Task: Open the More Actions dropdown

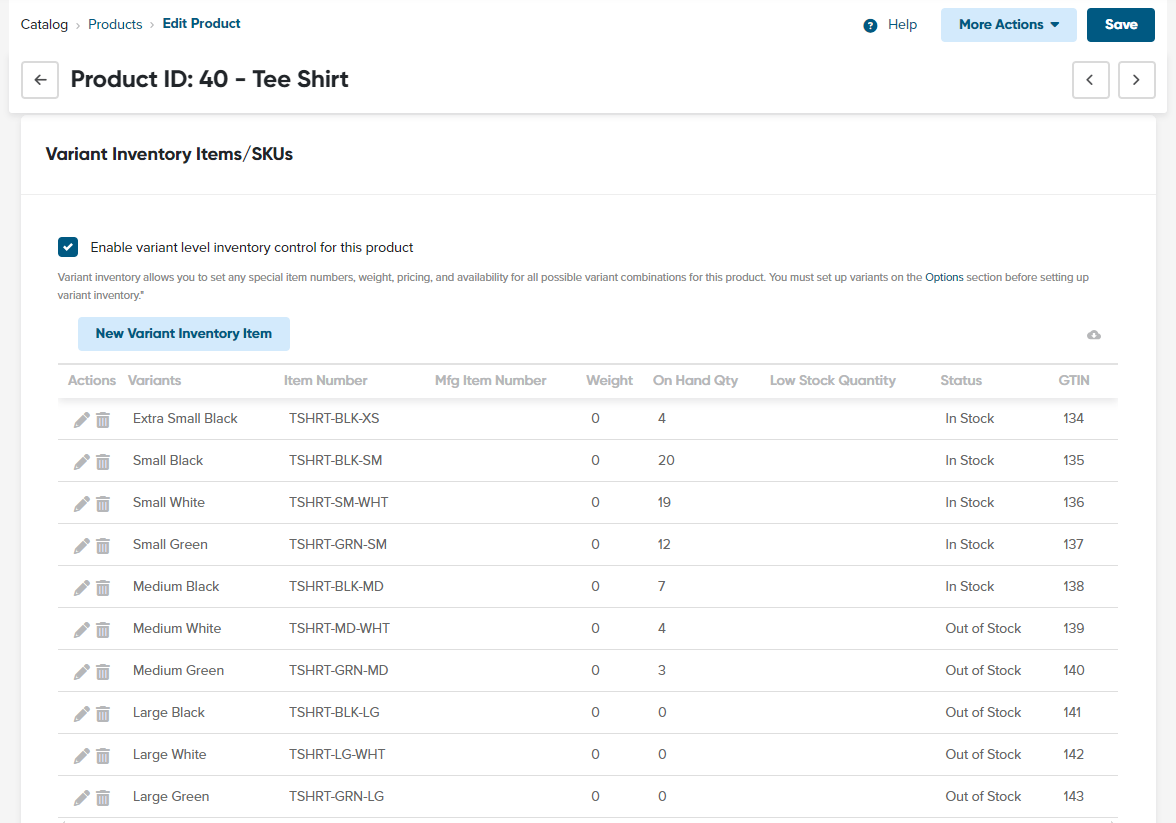Action: (x=1008, y=24)
